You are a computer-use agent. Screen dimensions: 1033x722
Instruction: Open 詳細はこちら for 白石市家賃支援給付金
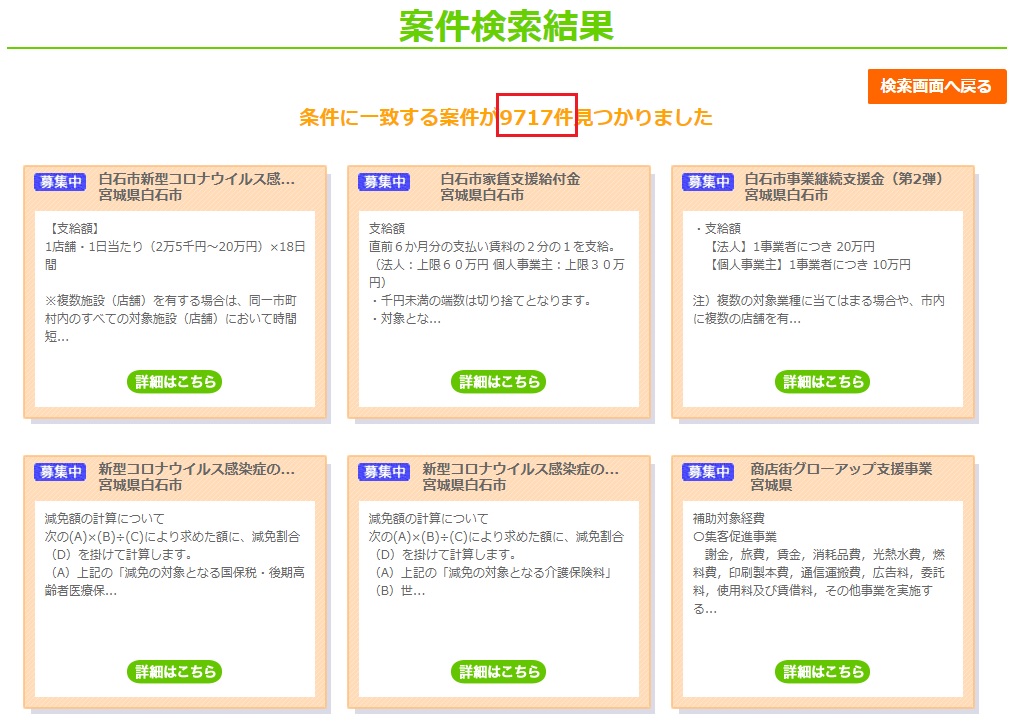(x=498, y=381)
